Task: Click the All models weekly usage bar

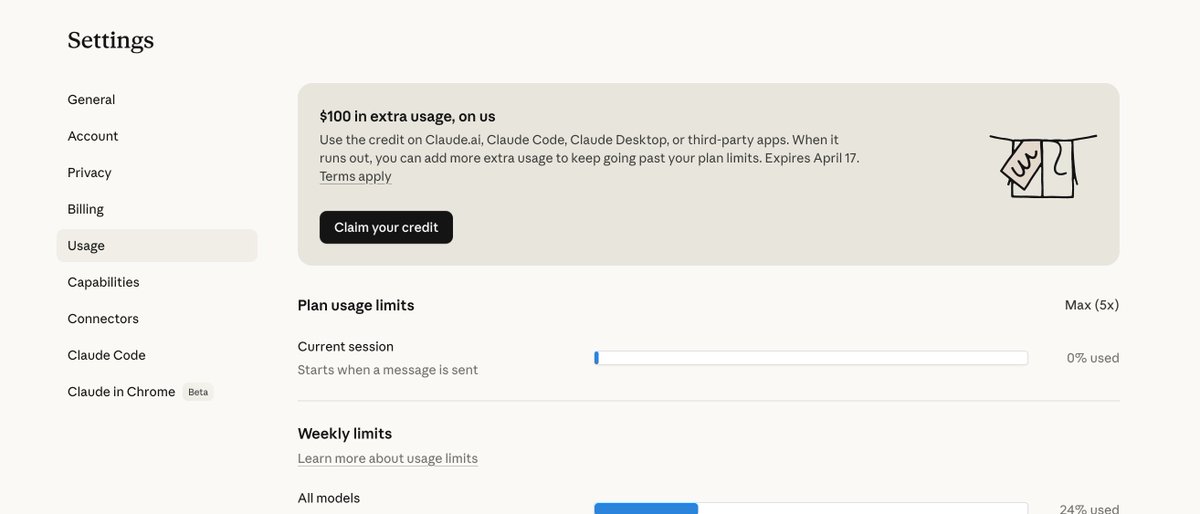Action: (x=811, y=508)
